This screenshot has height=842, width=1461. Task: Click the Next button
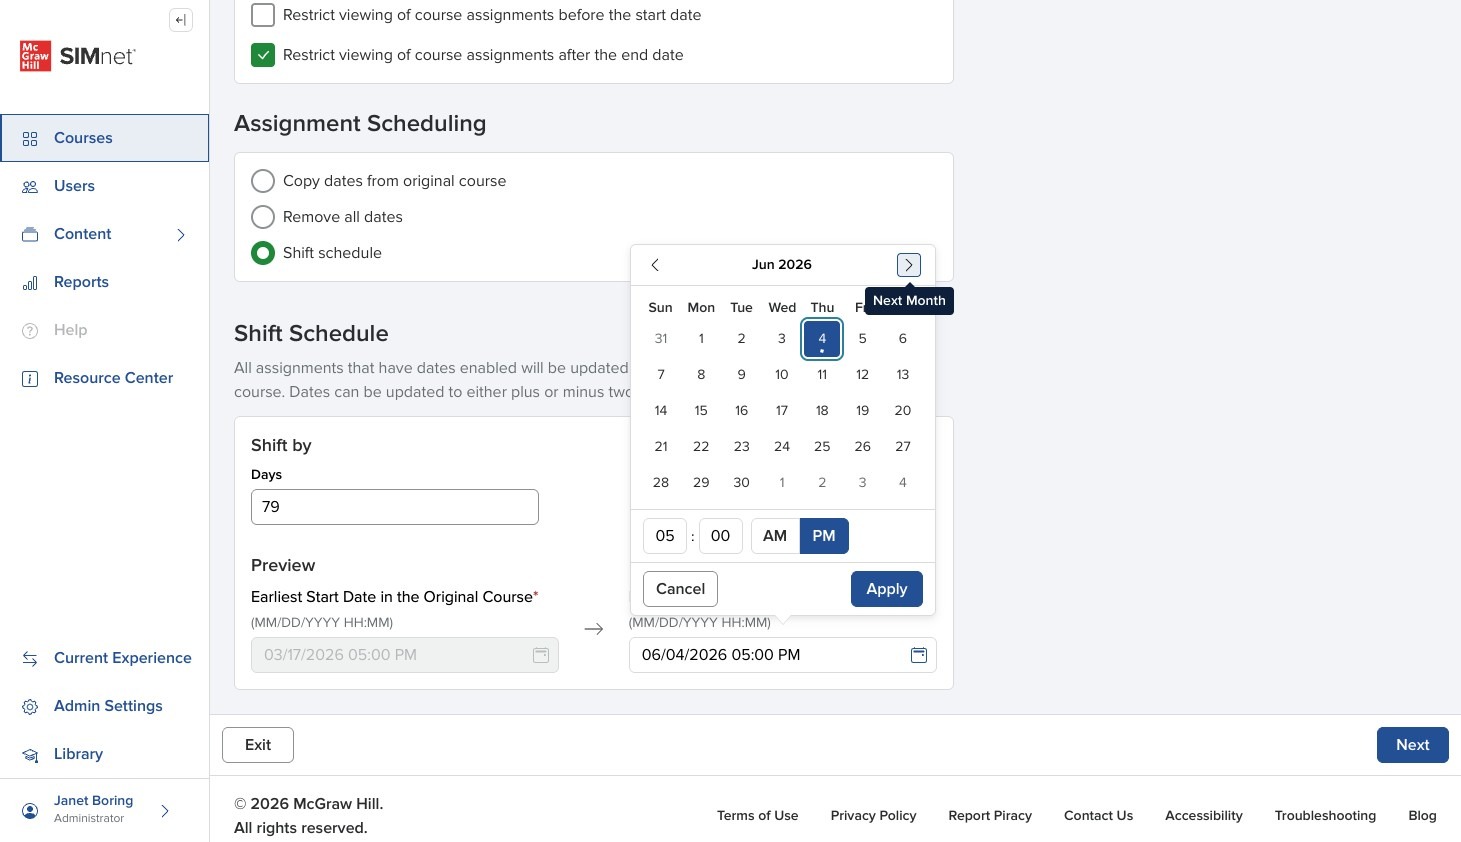[1413, 745]
